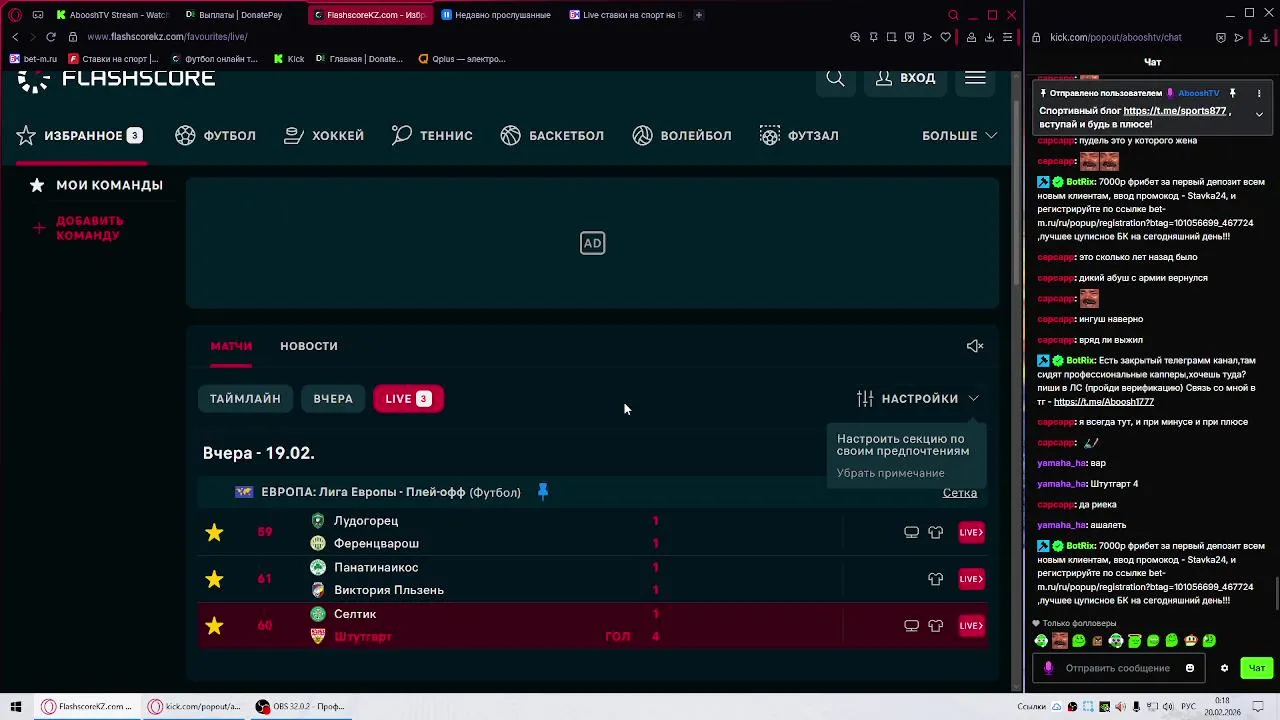The image size is (1280, 720).
Task: Expand the БОЛЬШЕ sports dropdown
Action: click(959, 135)
